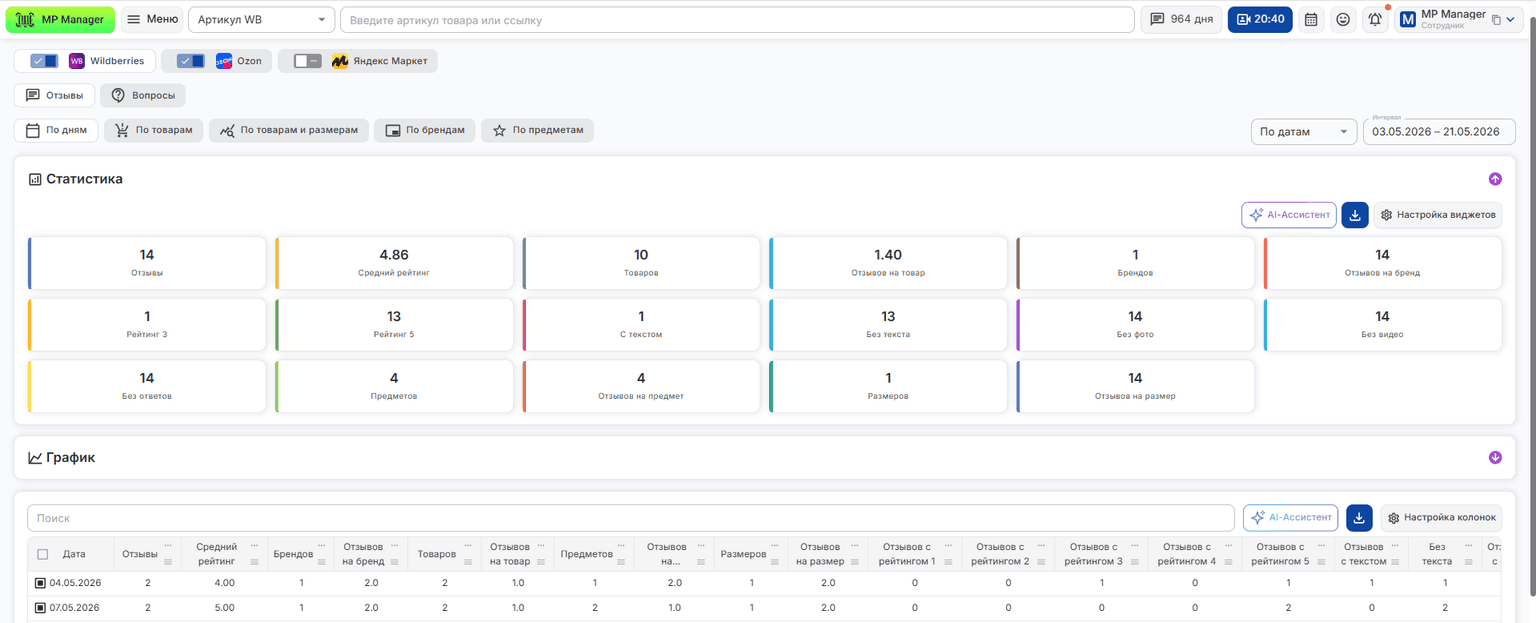Enable the Яндекс Маркет switch

[x=307, y=61]
